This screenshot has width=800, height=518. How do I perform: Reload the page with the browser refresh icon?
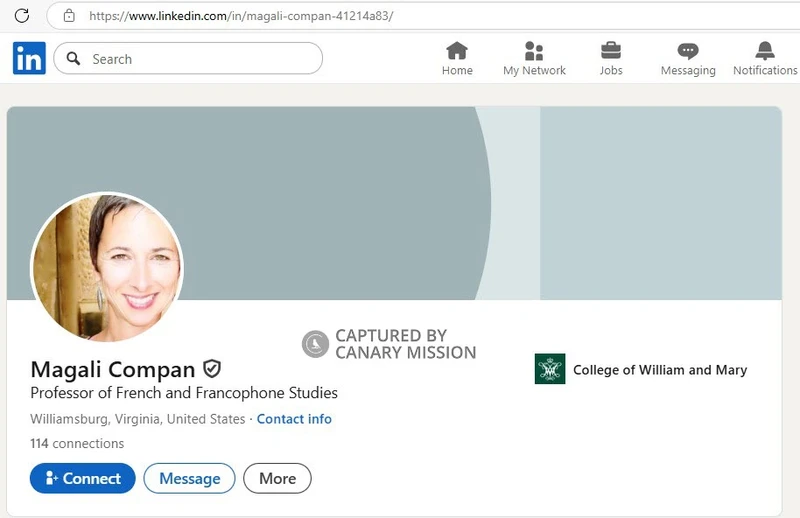pos(22,16)
